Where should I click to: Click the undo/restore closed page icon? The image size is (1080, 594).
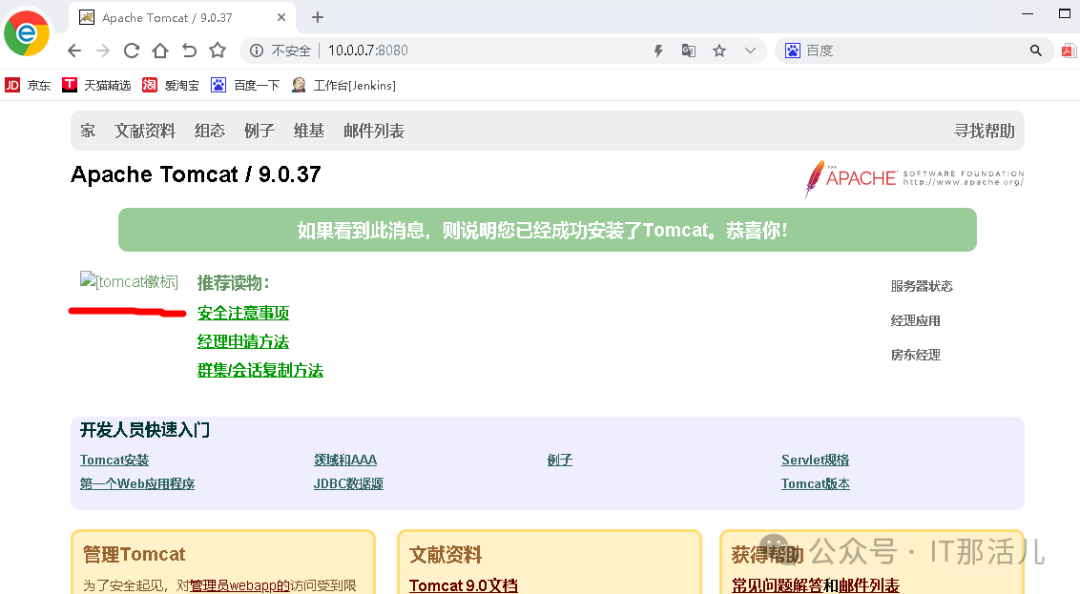[x=189, y=50]
